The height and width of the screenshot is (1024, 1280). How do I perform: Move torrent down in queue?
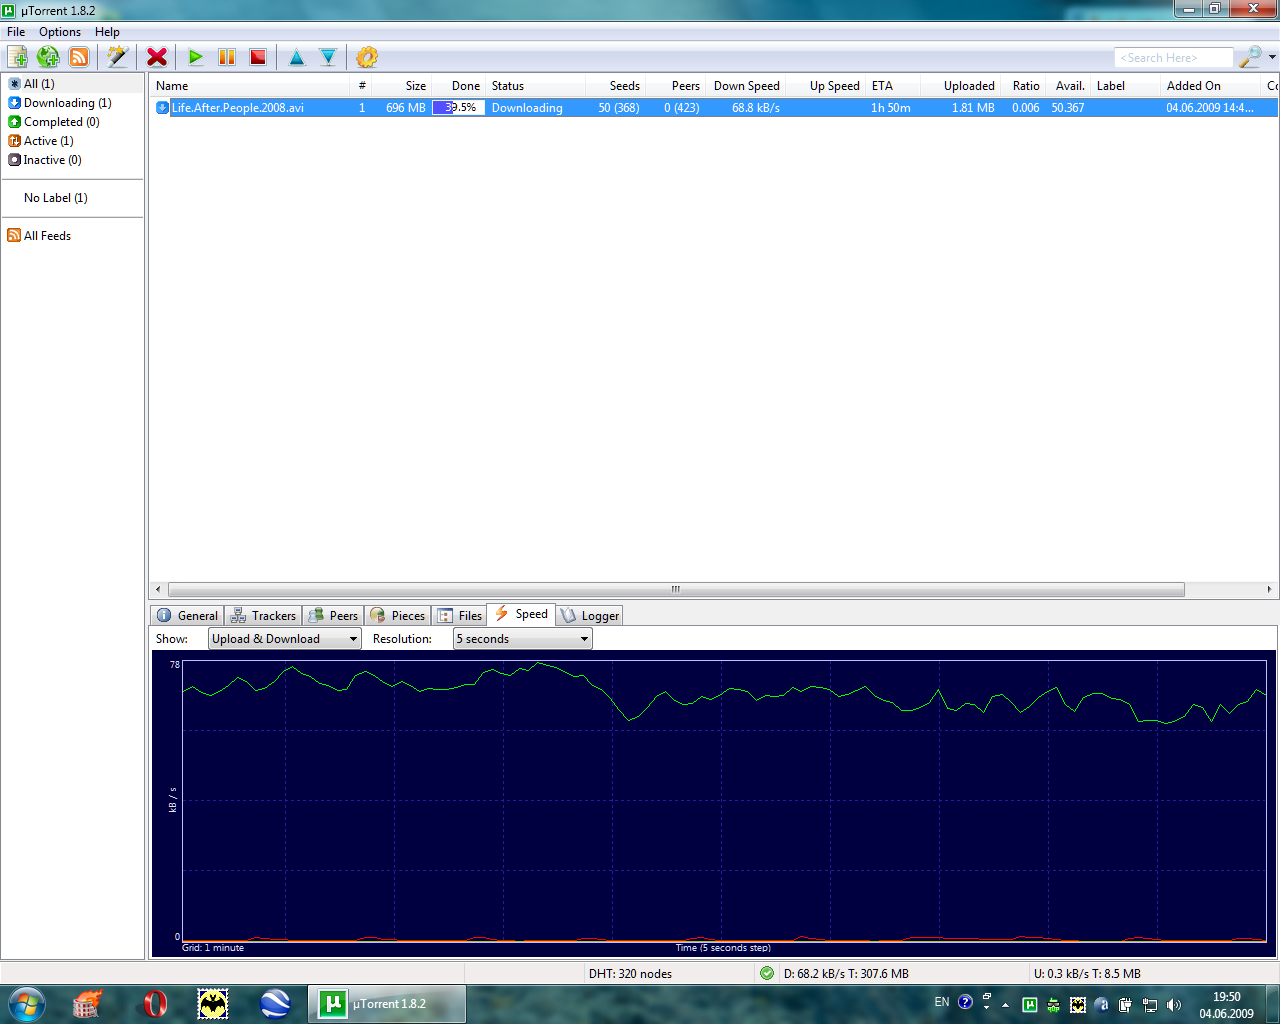(328, 57)
